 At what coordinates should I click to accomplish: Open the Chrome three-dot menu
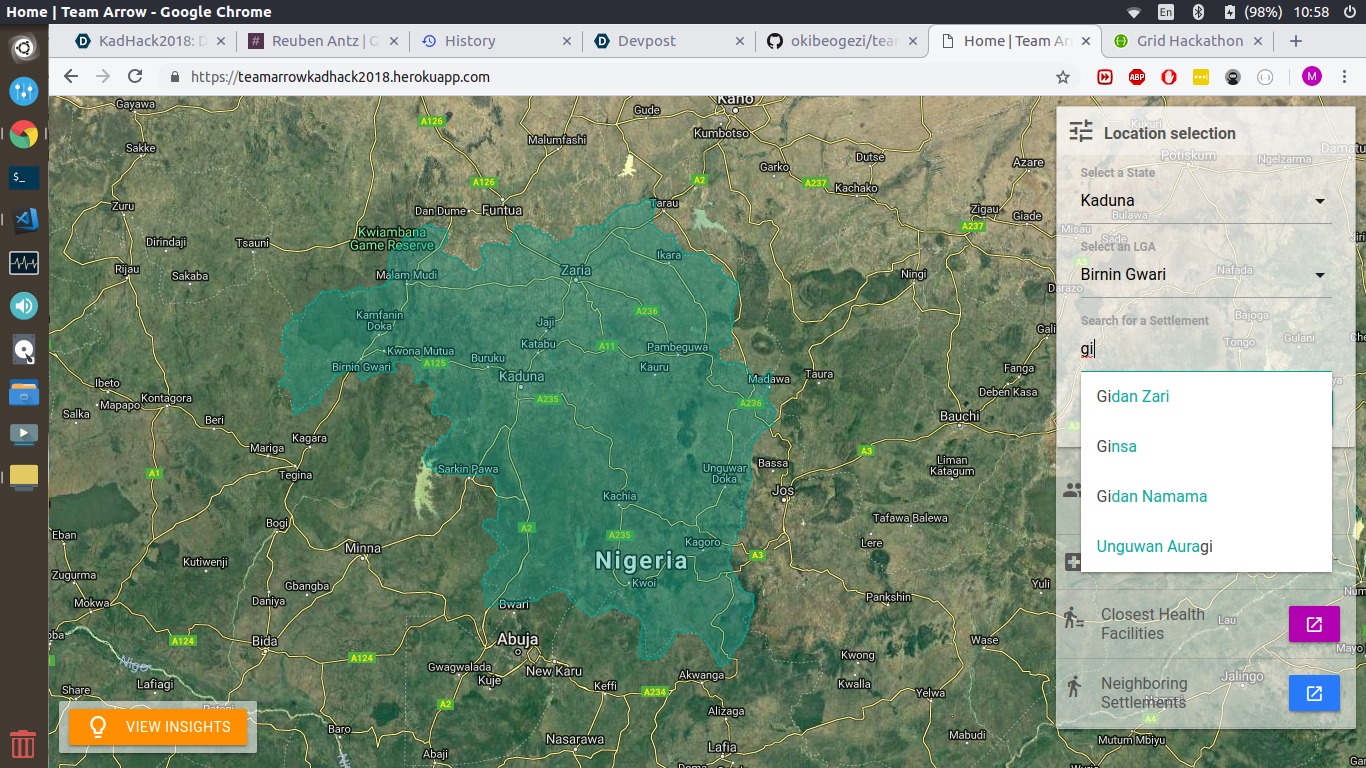point(1344,77)
